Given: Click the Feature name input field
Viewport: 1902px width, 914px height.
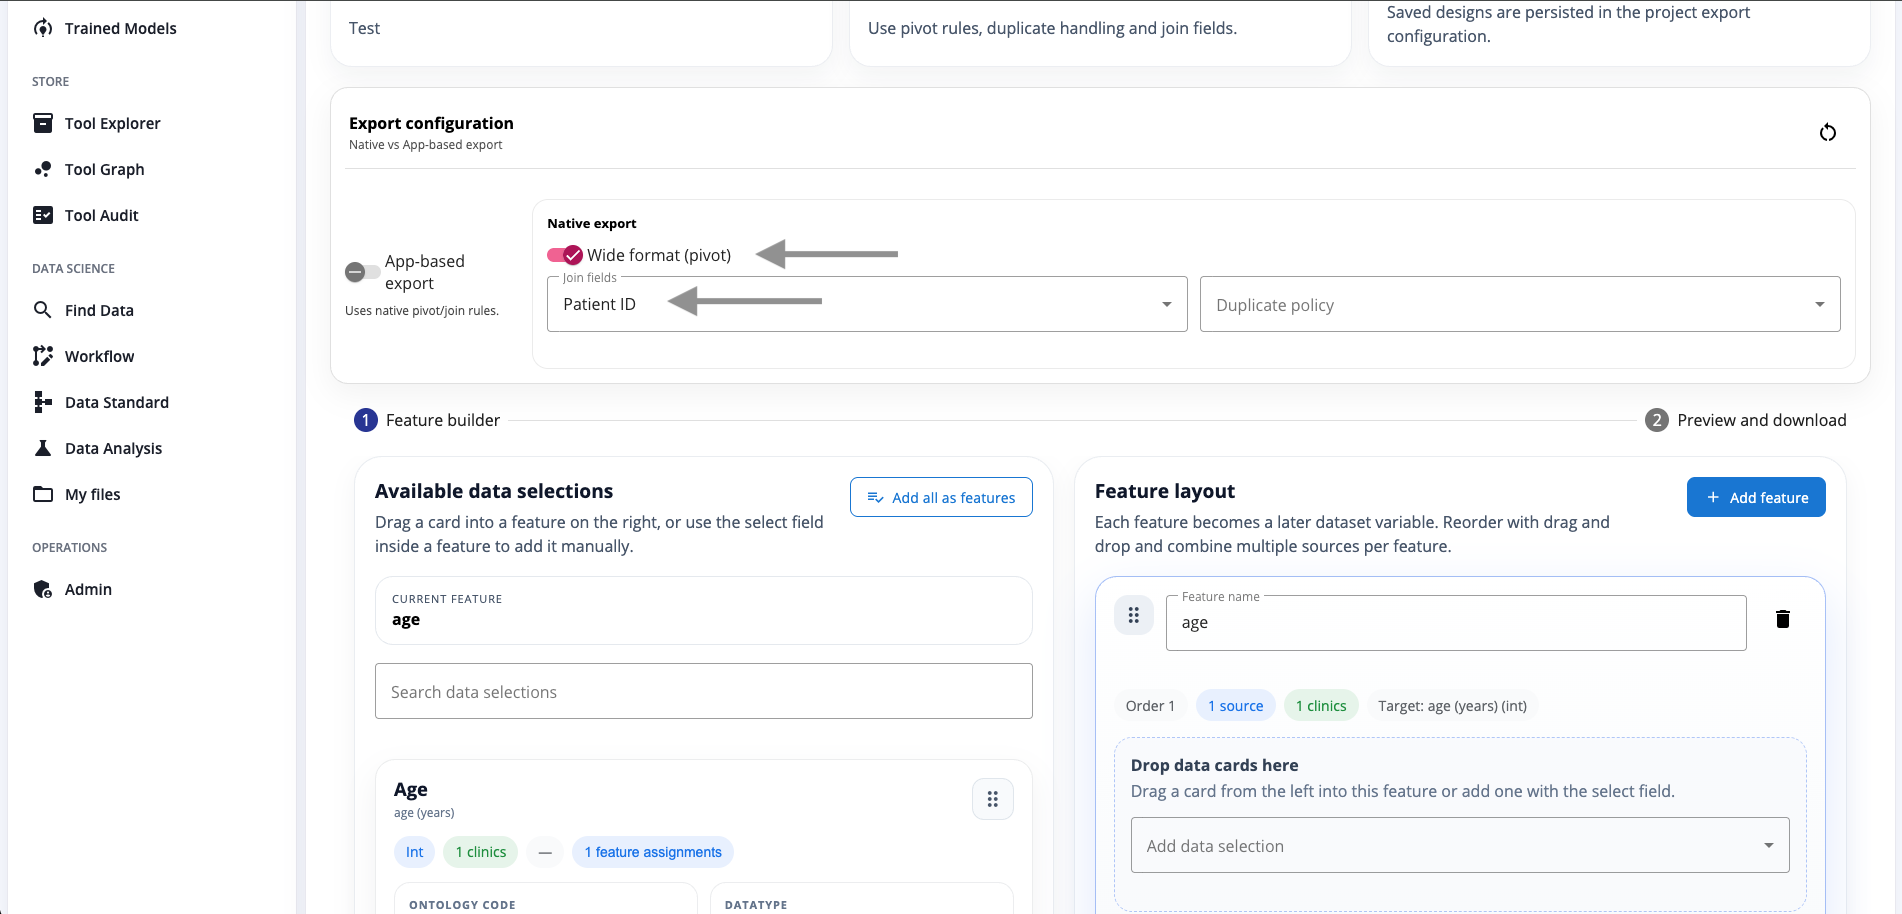Looking at the screenshot, I should 1456,623.
